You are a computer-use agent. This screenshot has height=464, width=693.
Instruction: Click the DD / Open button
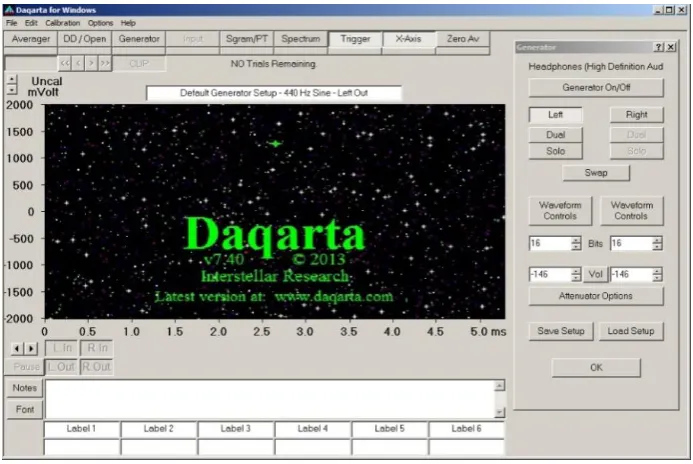[85, 39]
